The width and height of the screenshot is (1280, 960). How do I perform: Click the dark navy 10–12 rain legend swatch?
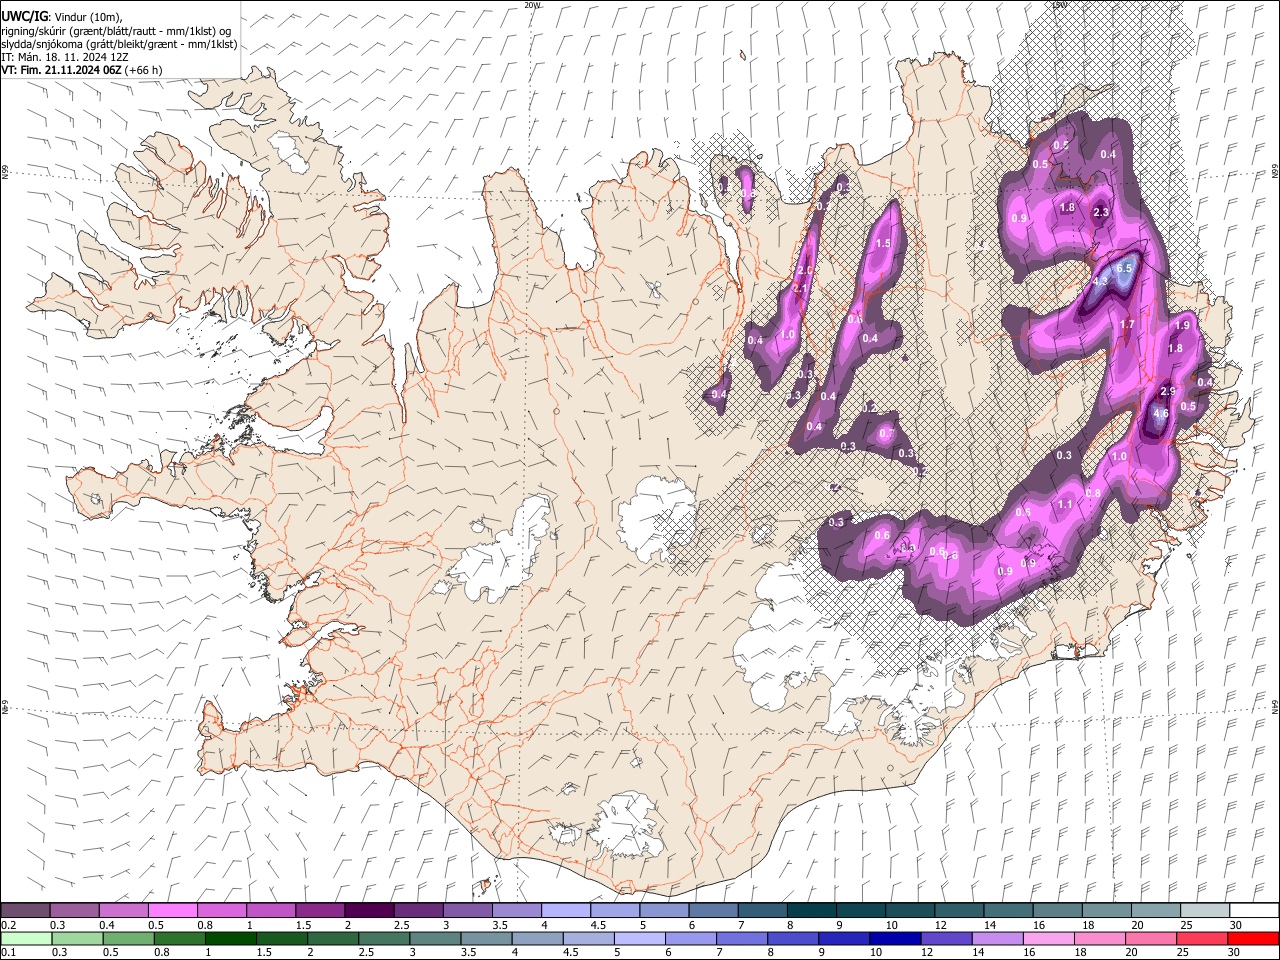click(x=893, y=938)
